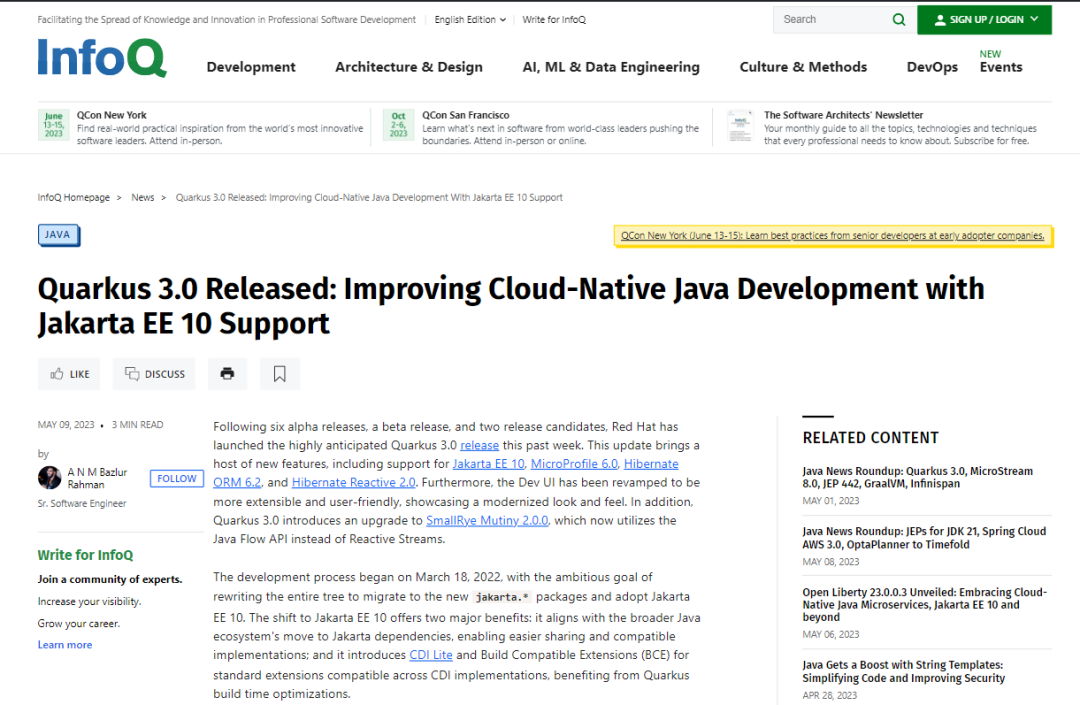Click the search magnifier icon
This screenshot has height=705, width=1080.
click(899, 19)
